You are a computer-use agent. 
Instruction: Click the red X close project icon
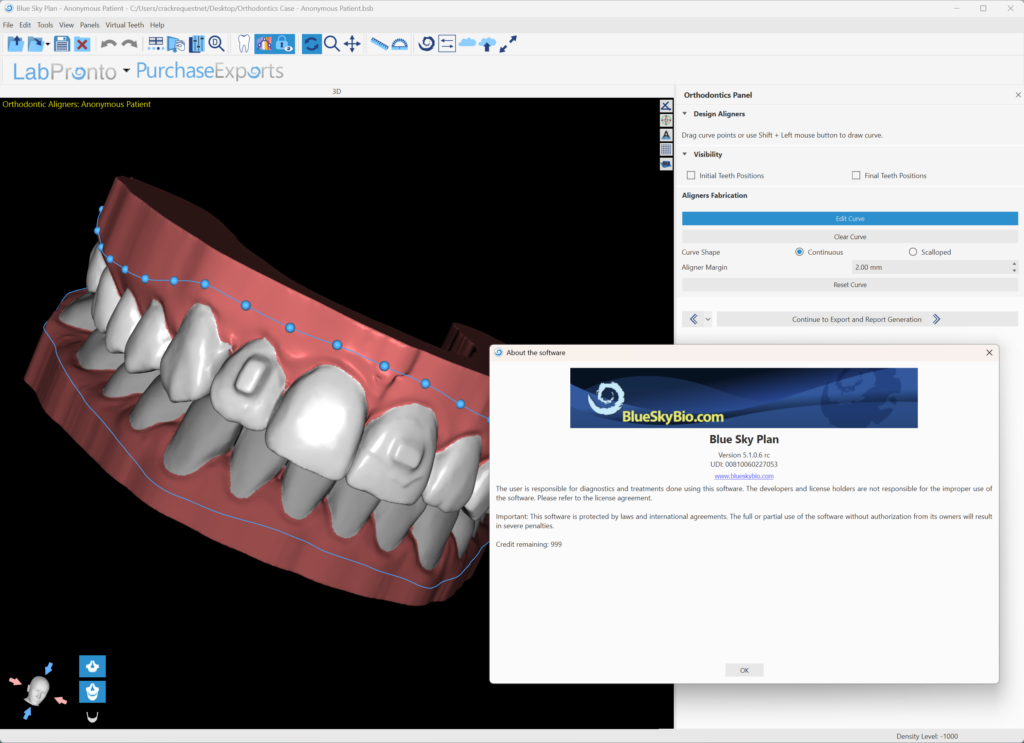(82, 44)
